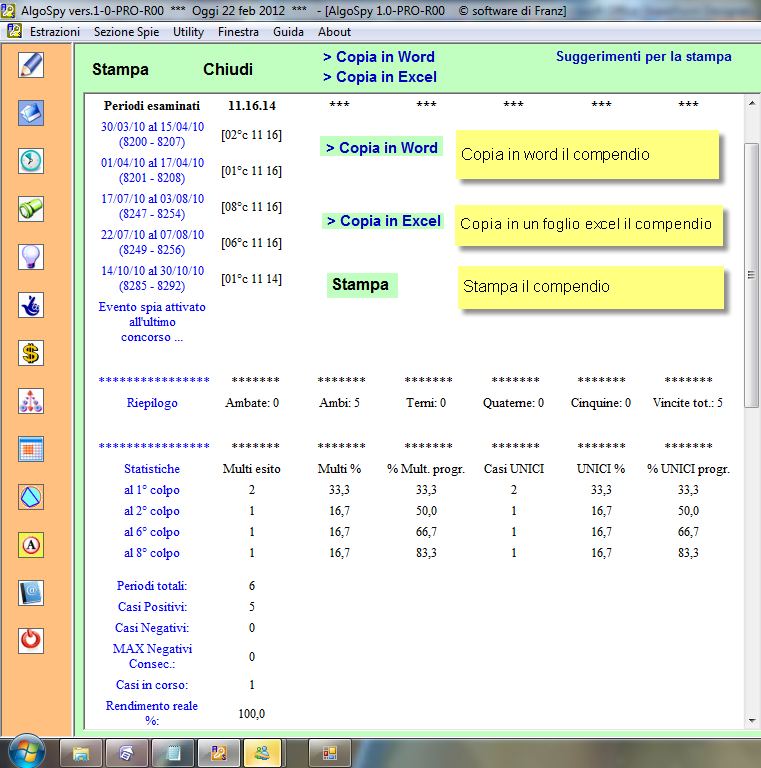This screenshot has width=761, height=768.
Task: Click the Copia in word il compendio note
Action: tap(587, 155)
